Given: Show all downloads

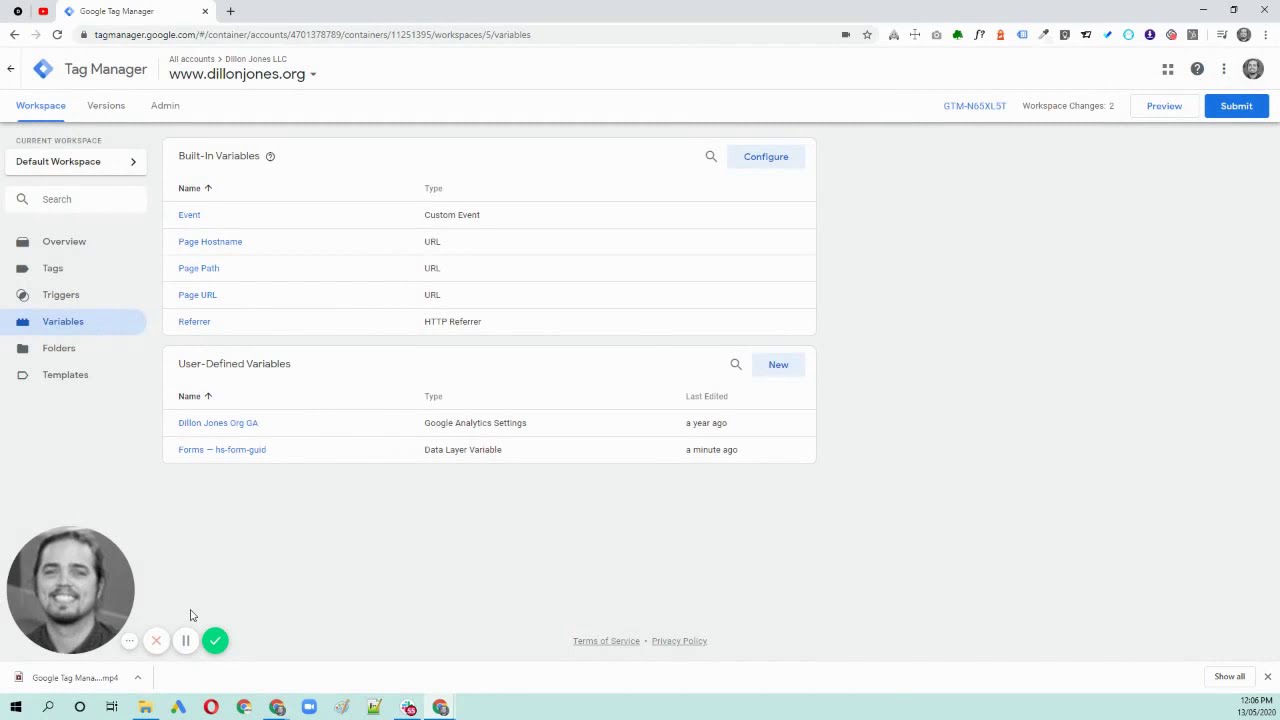Looking at the screenshot, I should click(x=1229, y=677).
